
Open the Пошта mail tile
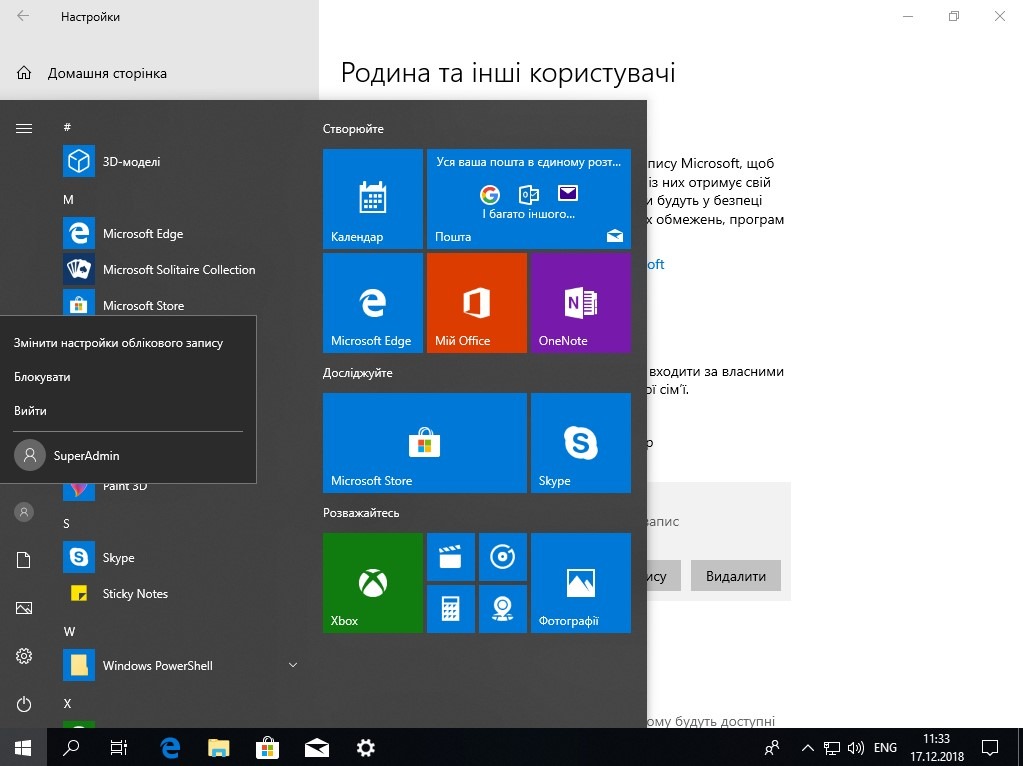click(x=528, y=198)
